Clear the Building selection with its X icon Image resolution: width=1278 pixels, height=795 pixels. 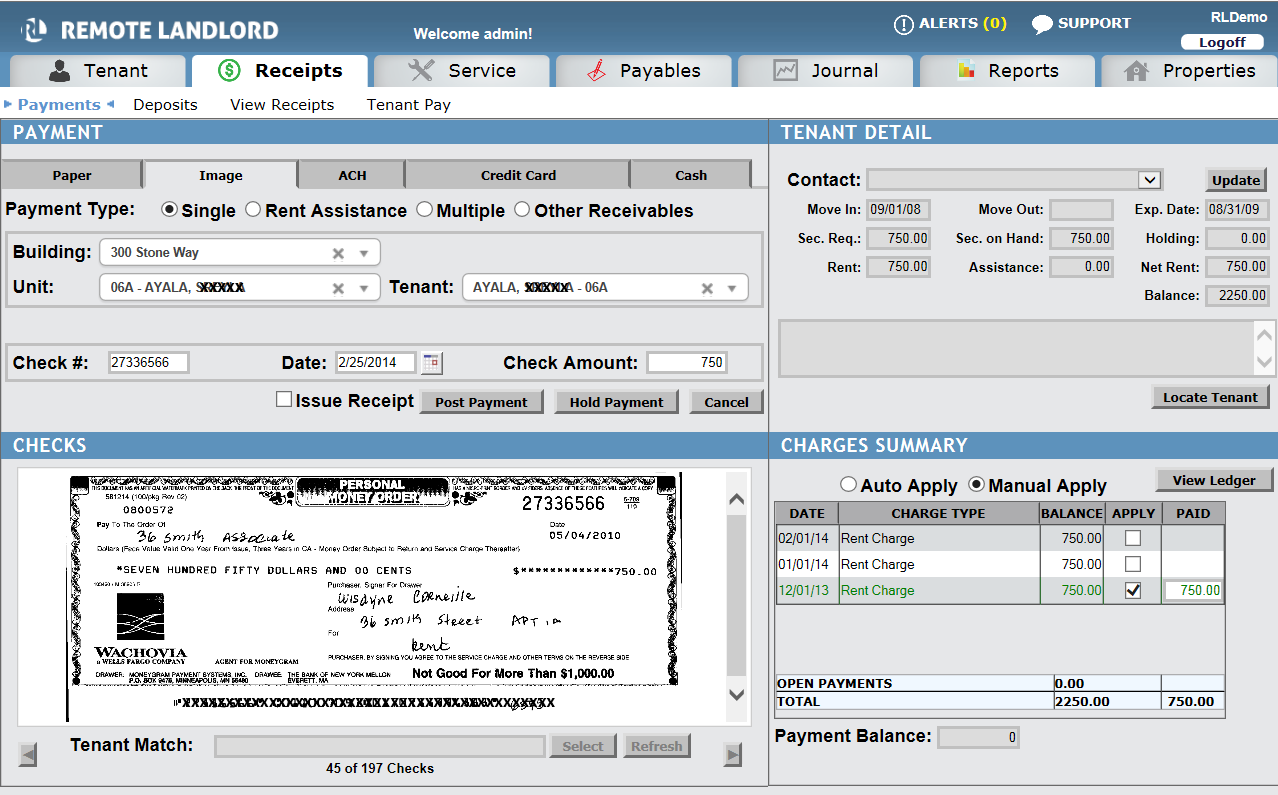pos(337,252)
